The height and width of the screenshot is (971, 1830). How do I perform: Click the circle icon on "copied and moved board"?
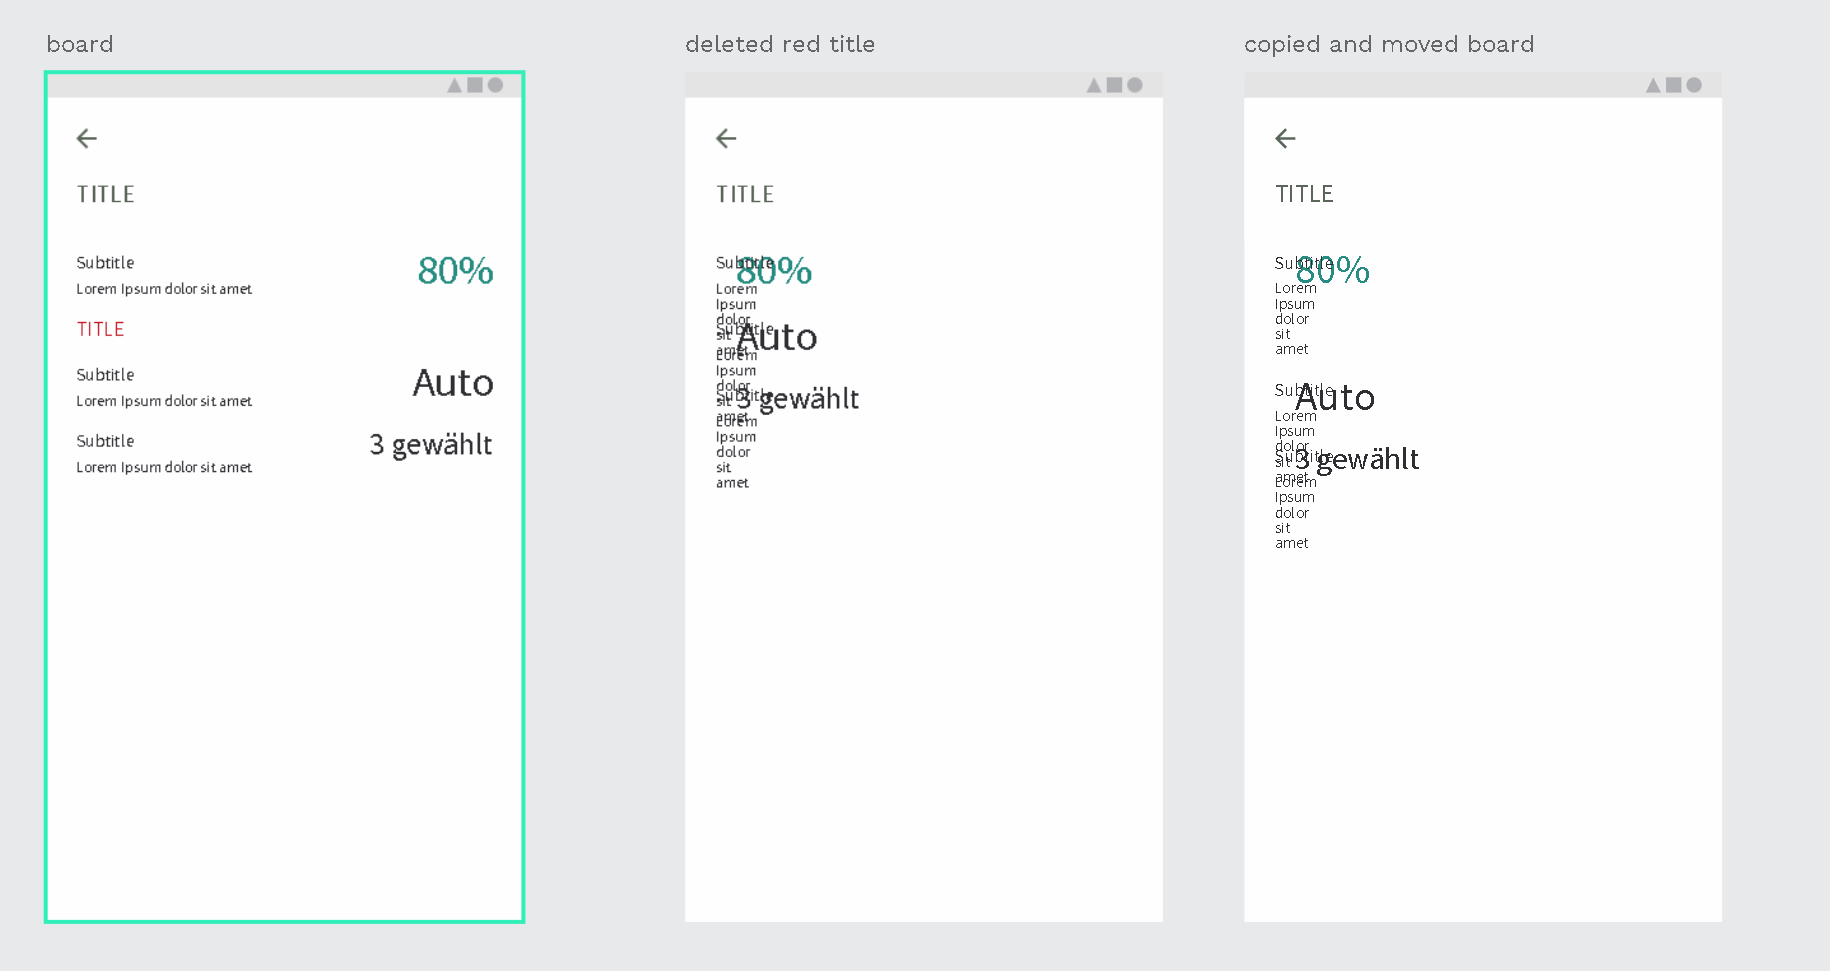(x=1694, y=85)
